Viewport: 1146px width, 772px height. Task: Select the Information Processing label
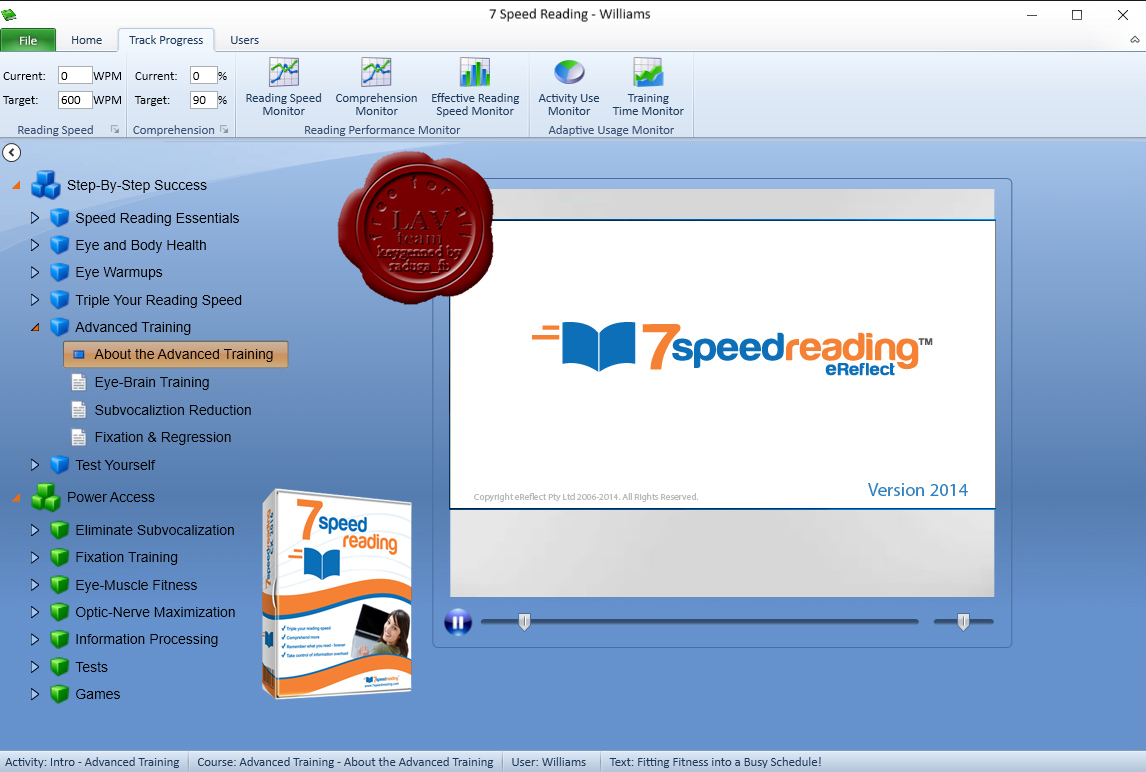[146, 639]
